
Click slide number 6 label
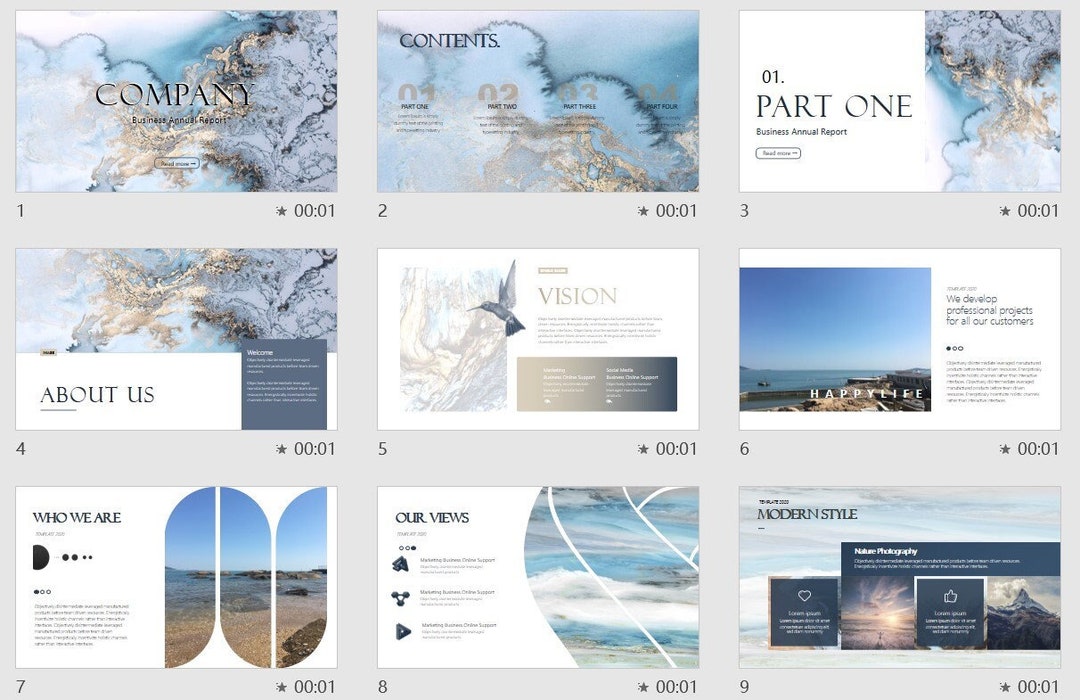[744, 449]
